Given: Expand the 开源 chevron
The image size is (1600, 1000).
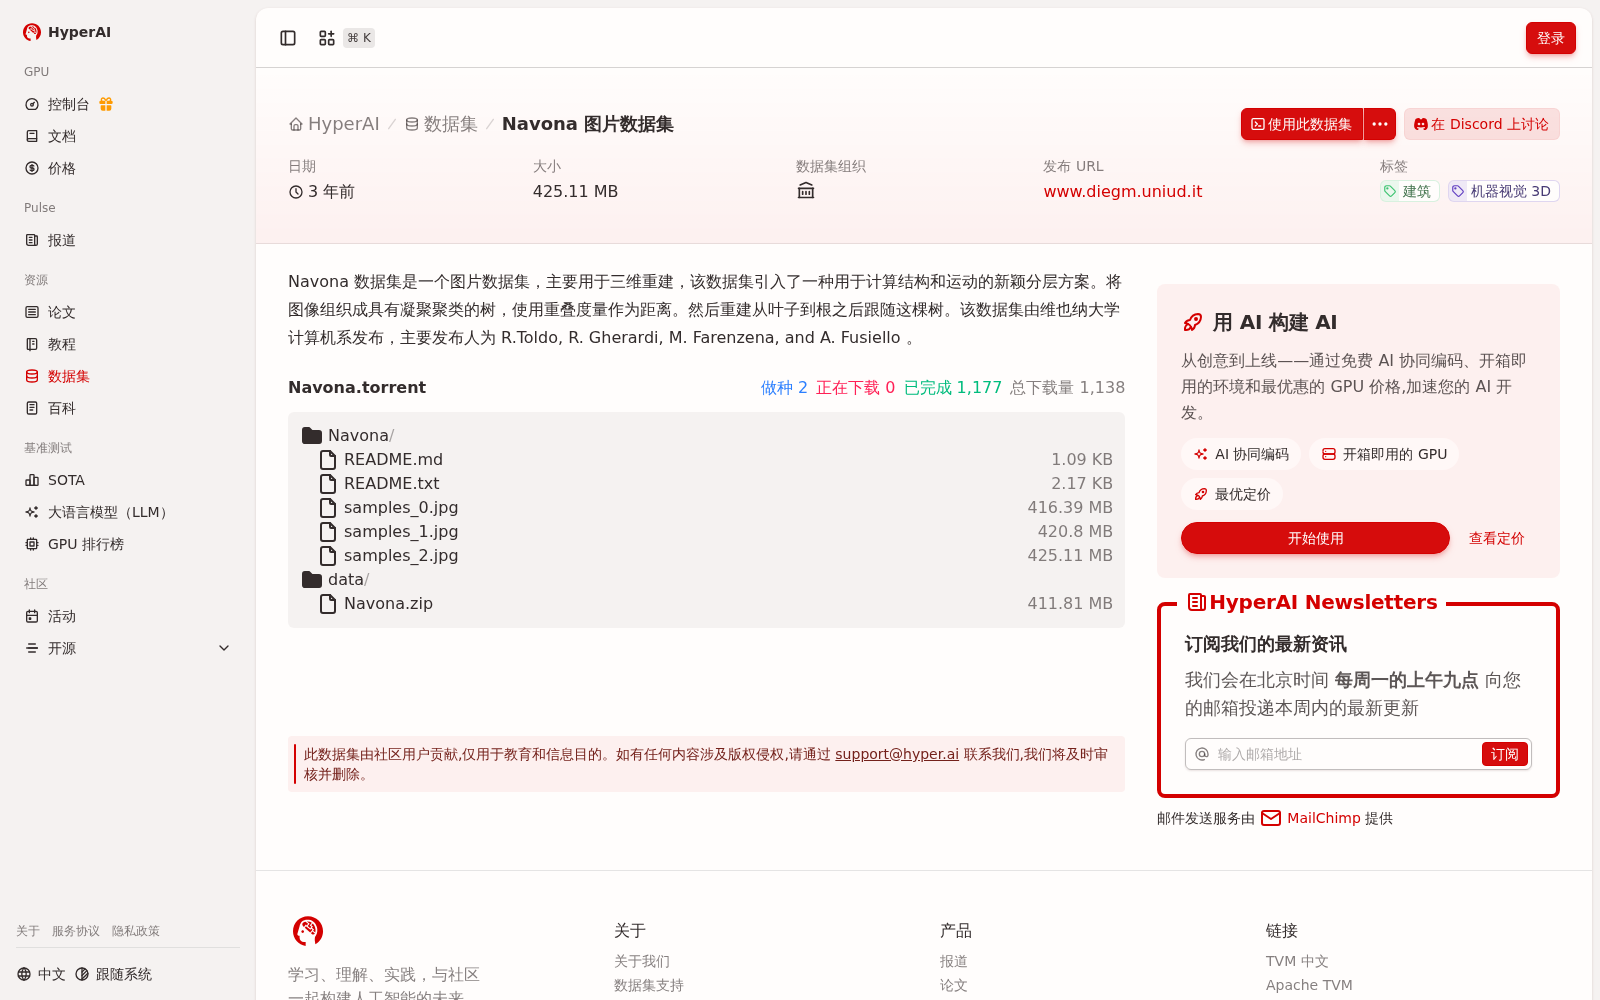Looking at the screenshot, I should (x=224, y=648).
